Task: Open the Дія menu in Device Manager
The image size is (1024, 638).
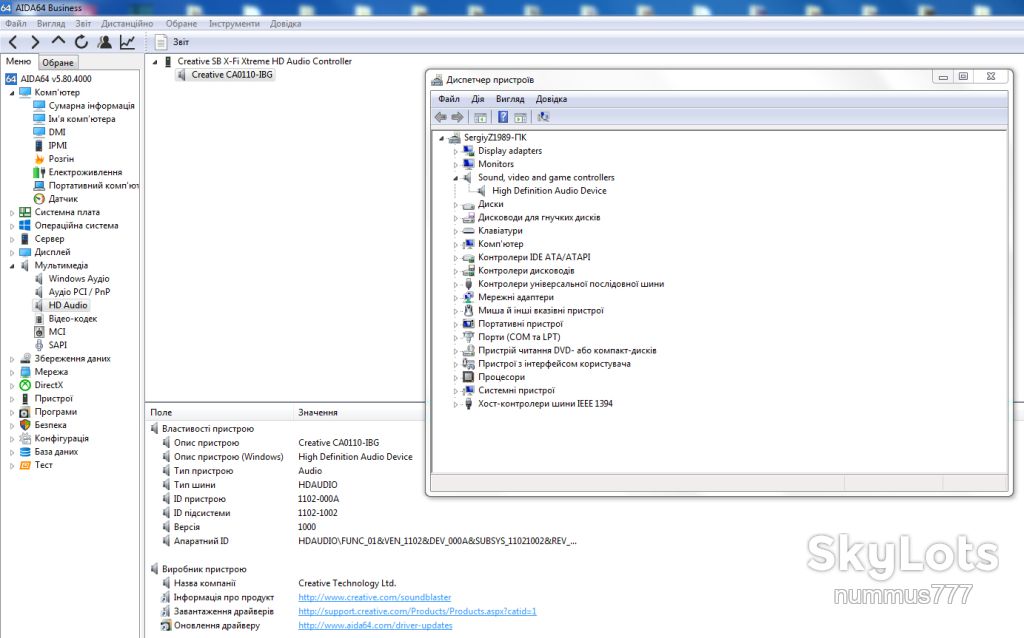Action: (x=478, y=99)
